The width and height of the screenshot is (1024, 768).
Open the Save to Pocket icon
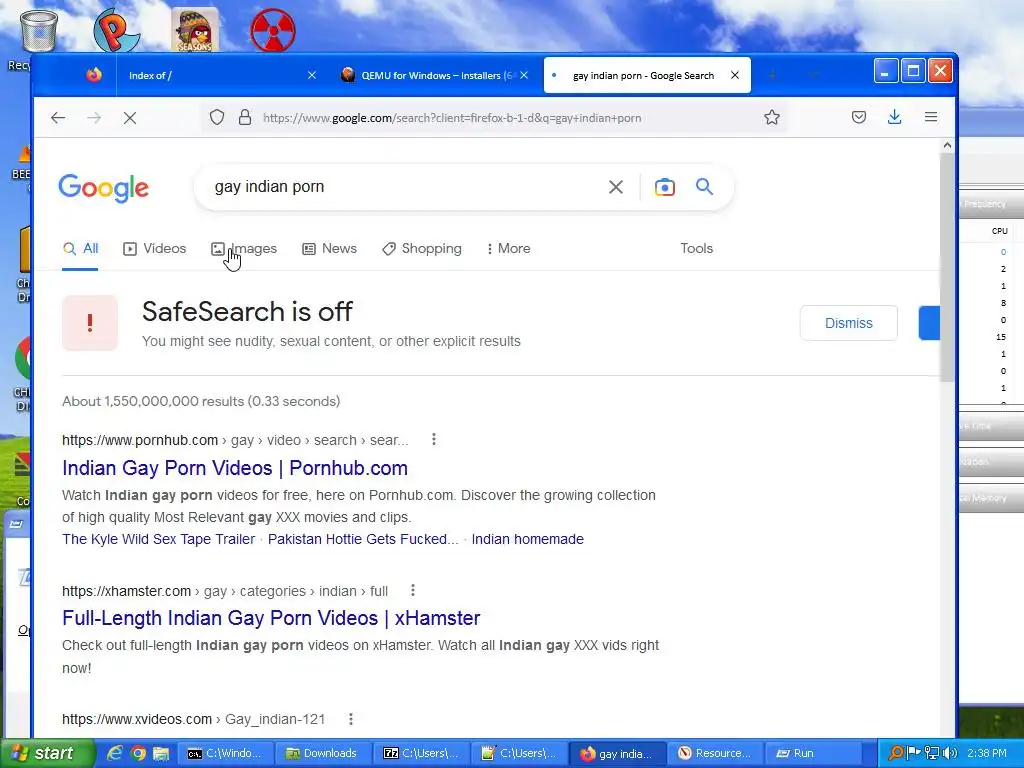tap(859, 118)
